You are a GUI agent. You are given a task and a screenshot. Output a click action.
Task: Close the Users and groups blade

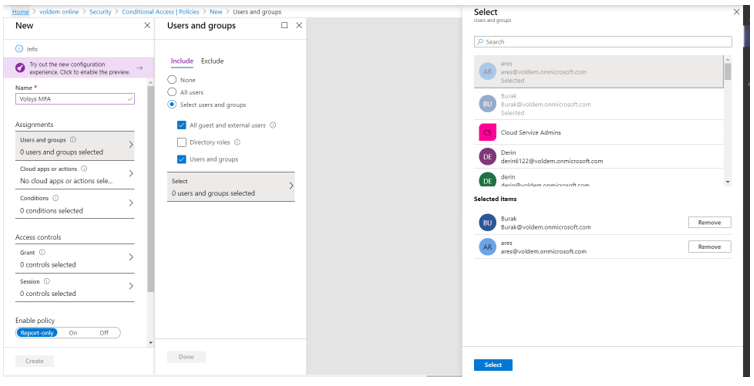(299, 25)
